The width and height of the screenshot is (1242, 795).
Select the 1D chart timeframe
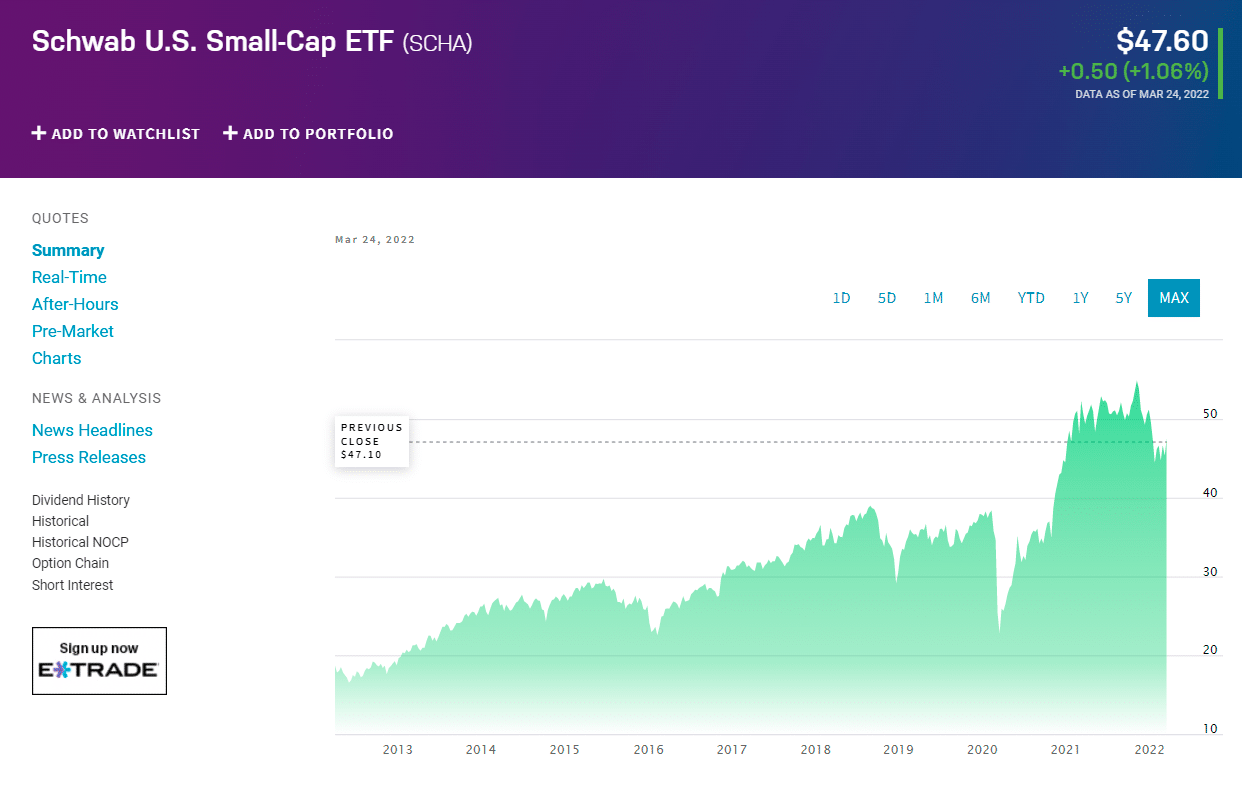pyautogui.click(x=841, y=297)
